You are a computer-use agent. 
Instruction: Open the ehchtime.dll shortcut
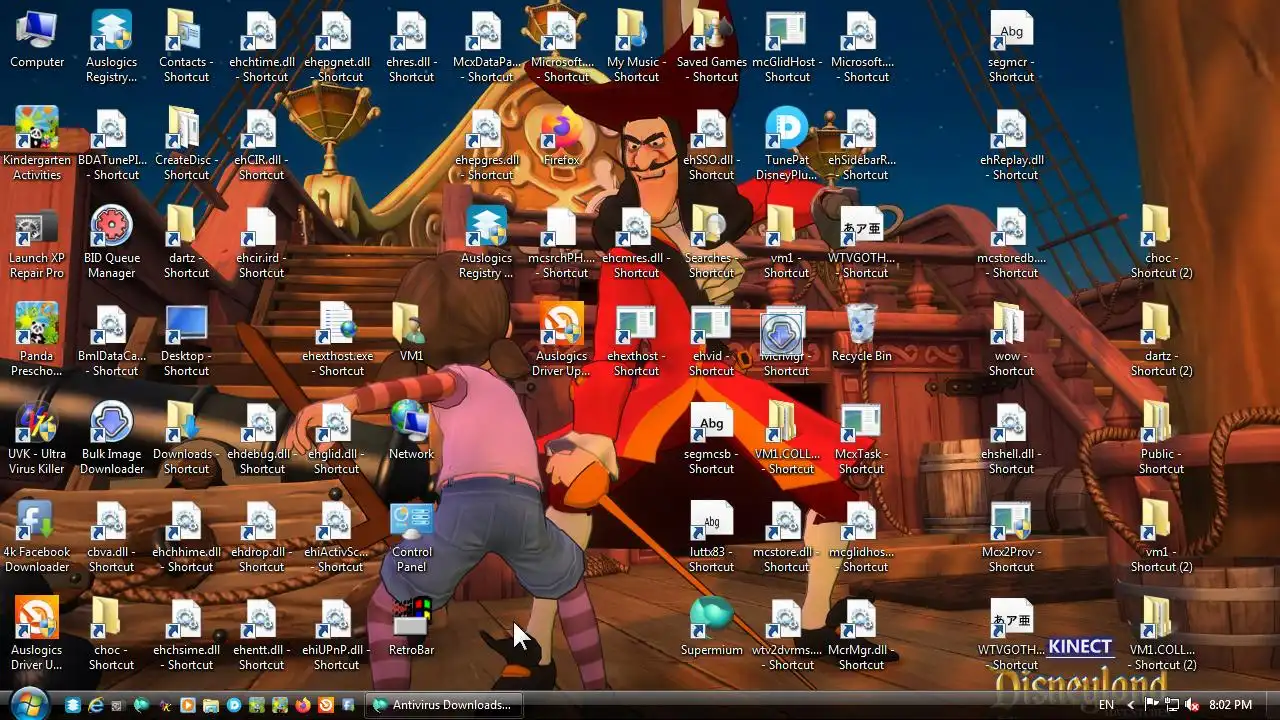pos(261,47)
